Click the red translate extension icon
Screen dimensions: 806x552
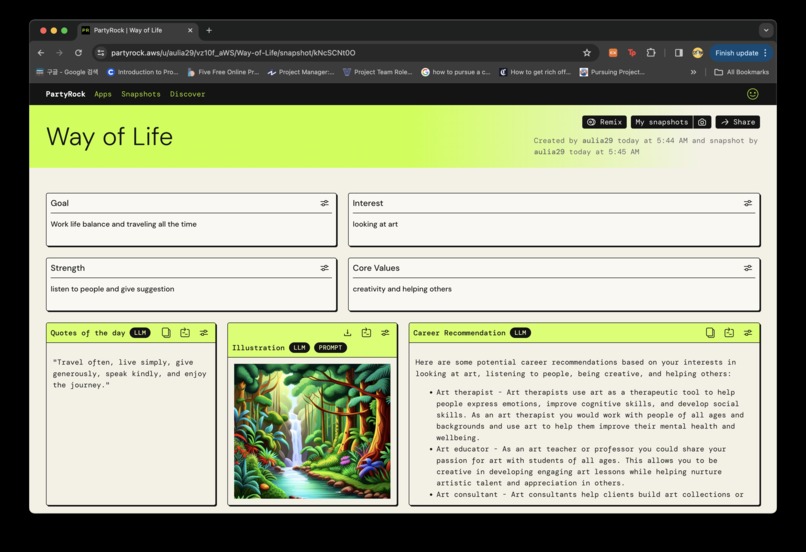coord(632,52)
